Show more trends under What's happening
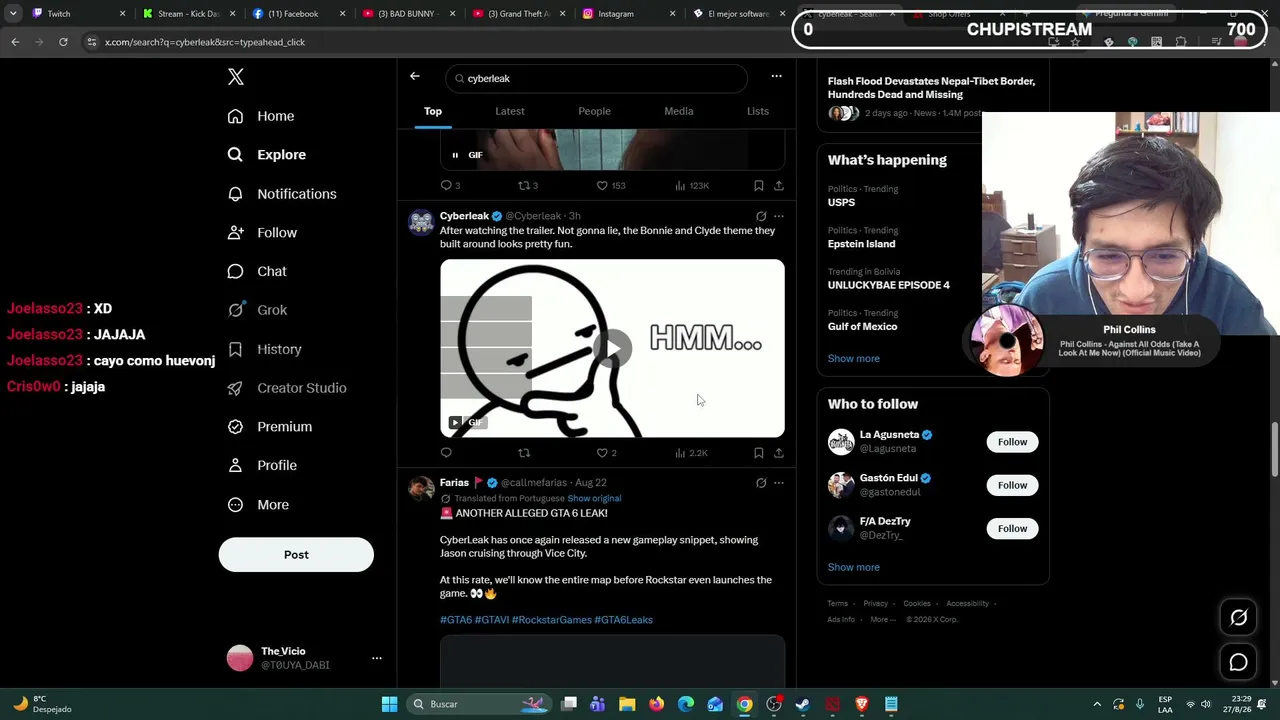This screenshot has height=720, width=1280. [x=854, y=359]
